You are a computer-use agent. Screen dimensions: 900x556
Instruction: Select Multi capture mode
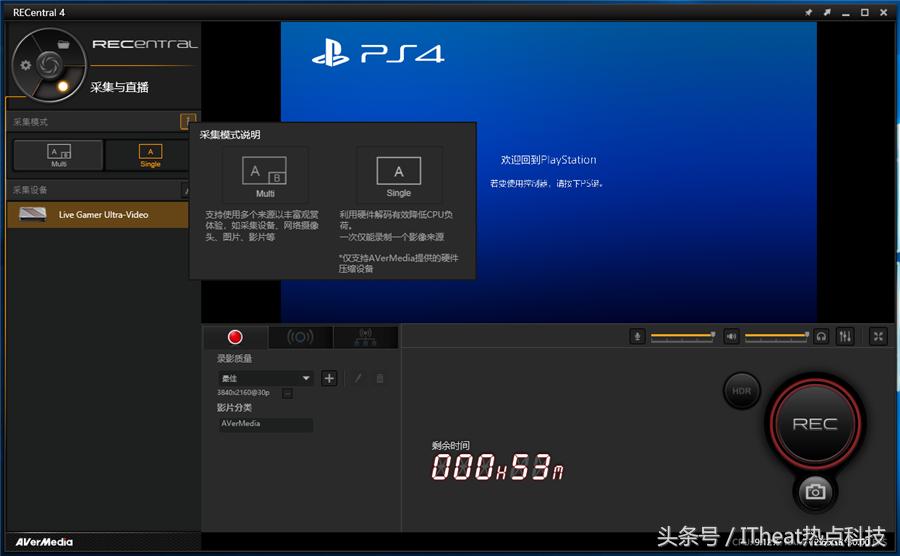[59, 155]
